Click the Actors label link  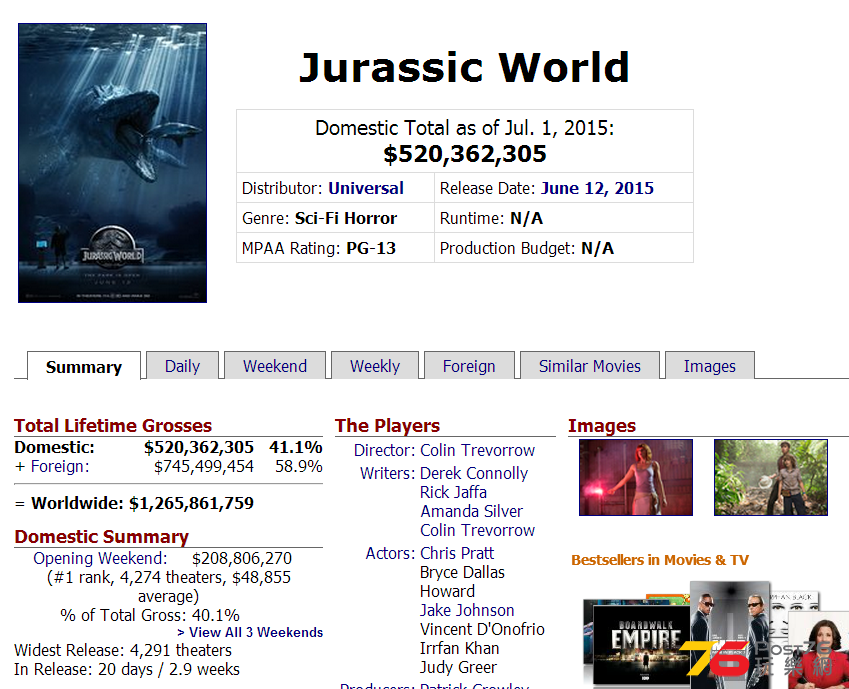390,553
